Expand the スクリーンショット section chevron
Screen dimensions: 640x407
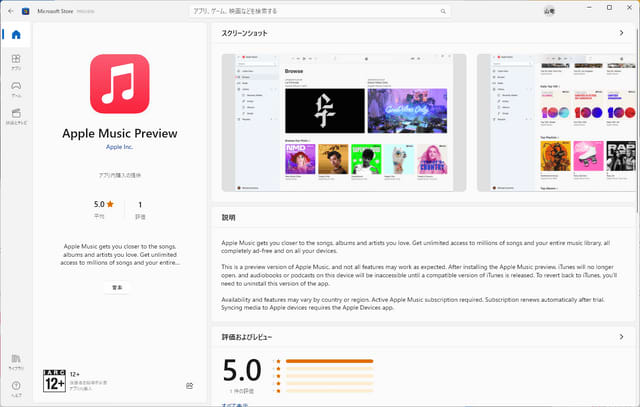621,33
